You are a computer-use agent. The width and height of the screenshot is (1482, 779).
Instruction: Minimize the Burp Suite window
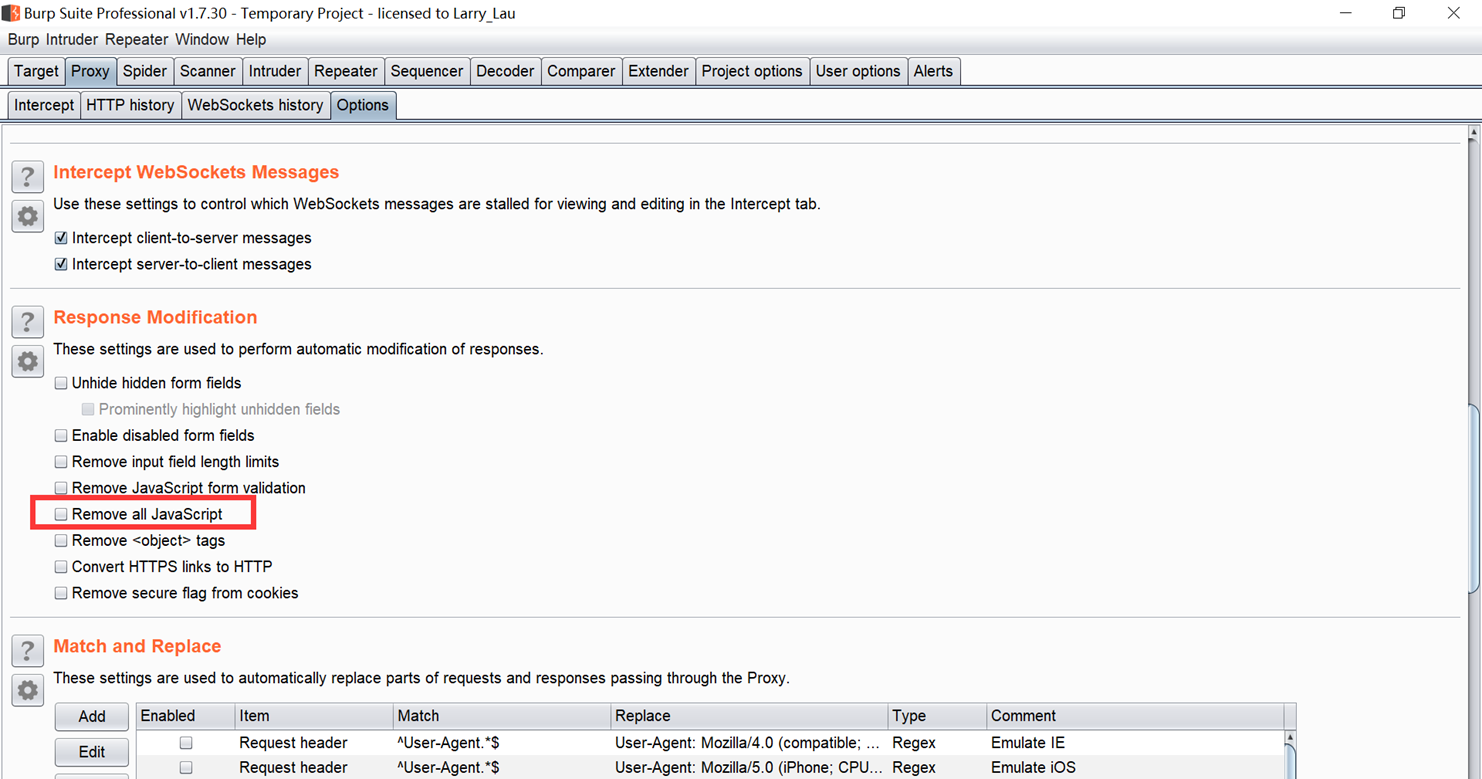[x=1345, y=13]
